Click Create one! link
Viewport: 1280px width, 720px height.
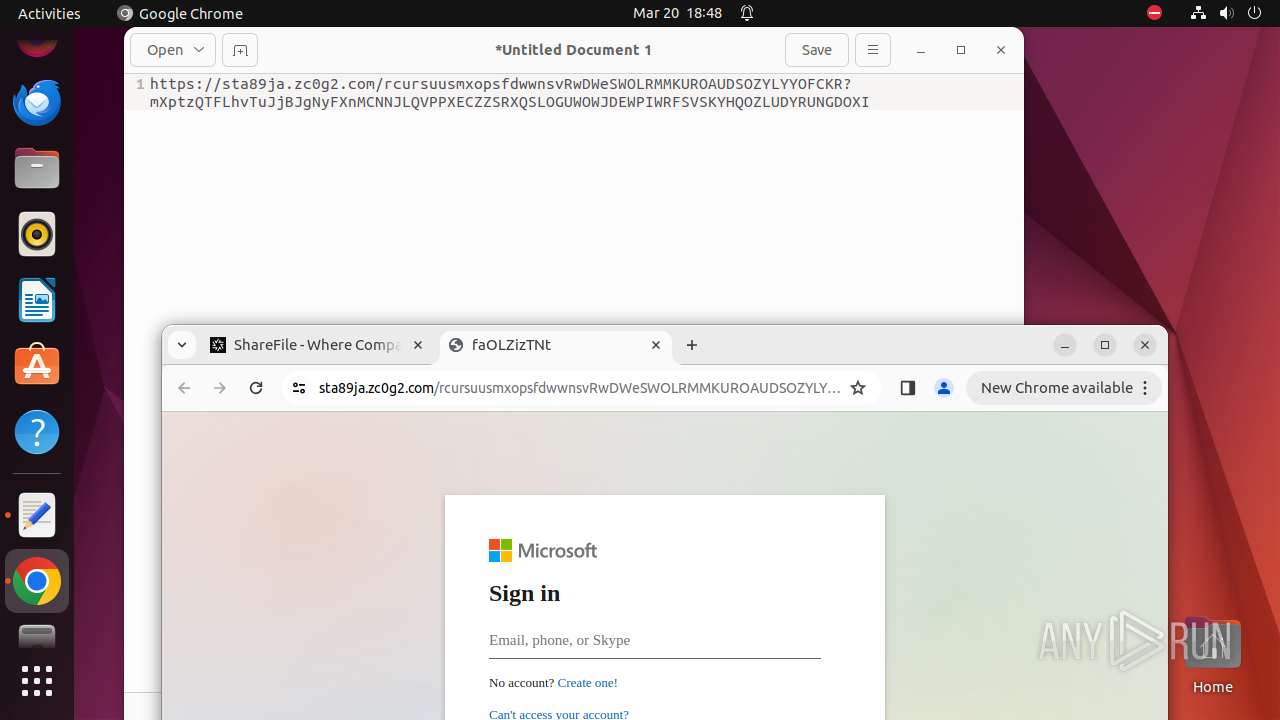point(587,683)
